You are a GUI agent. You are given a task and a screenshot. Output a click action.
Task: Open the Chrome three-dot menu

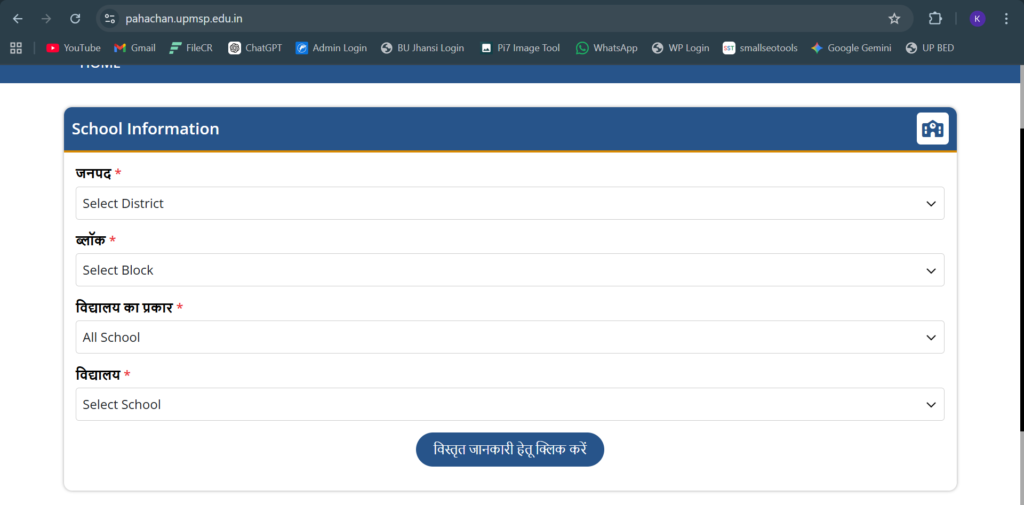1006,19
